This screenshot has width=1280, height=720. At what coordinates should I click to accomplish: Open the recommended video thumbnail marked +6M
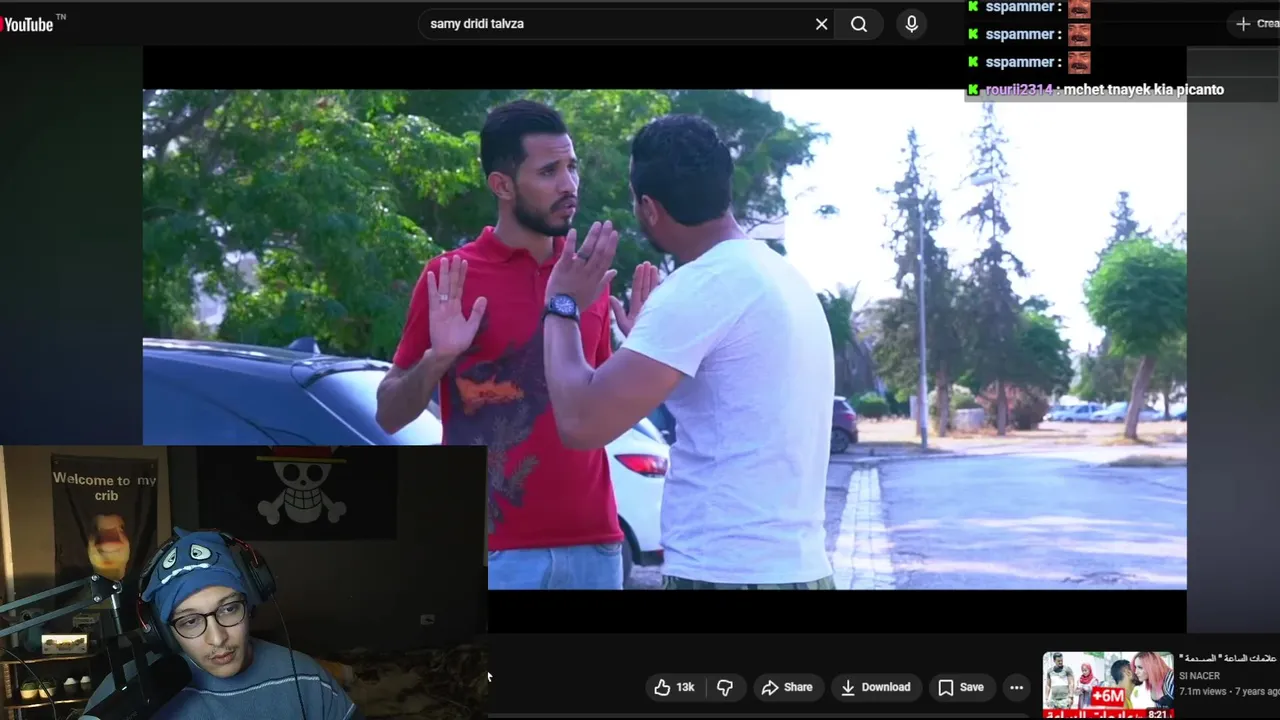pos(1108,686)
